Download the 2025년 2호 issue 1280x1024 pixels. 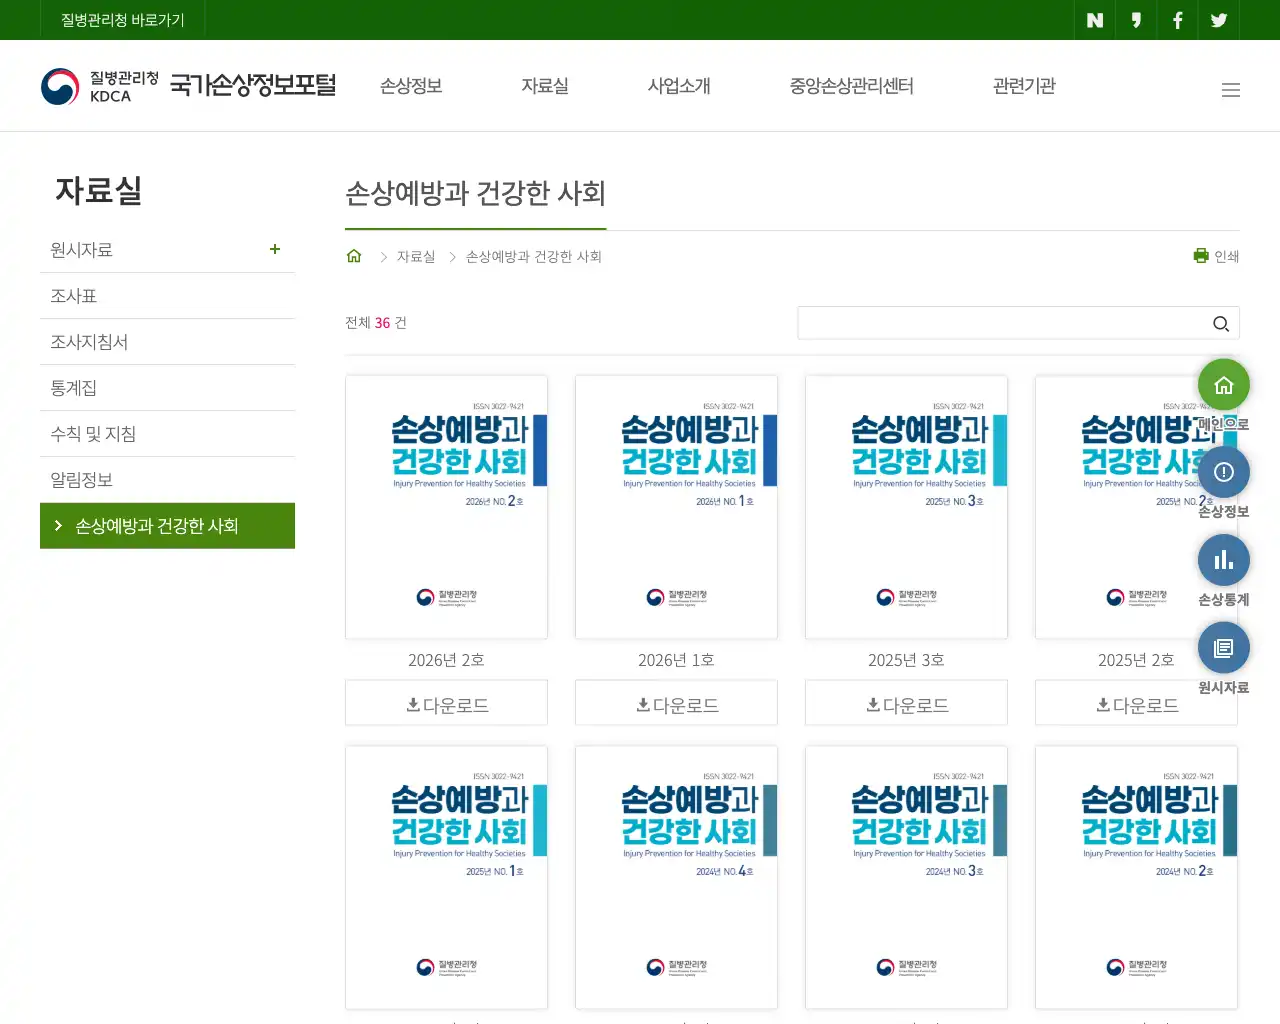1136,703
